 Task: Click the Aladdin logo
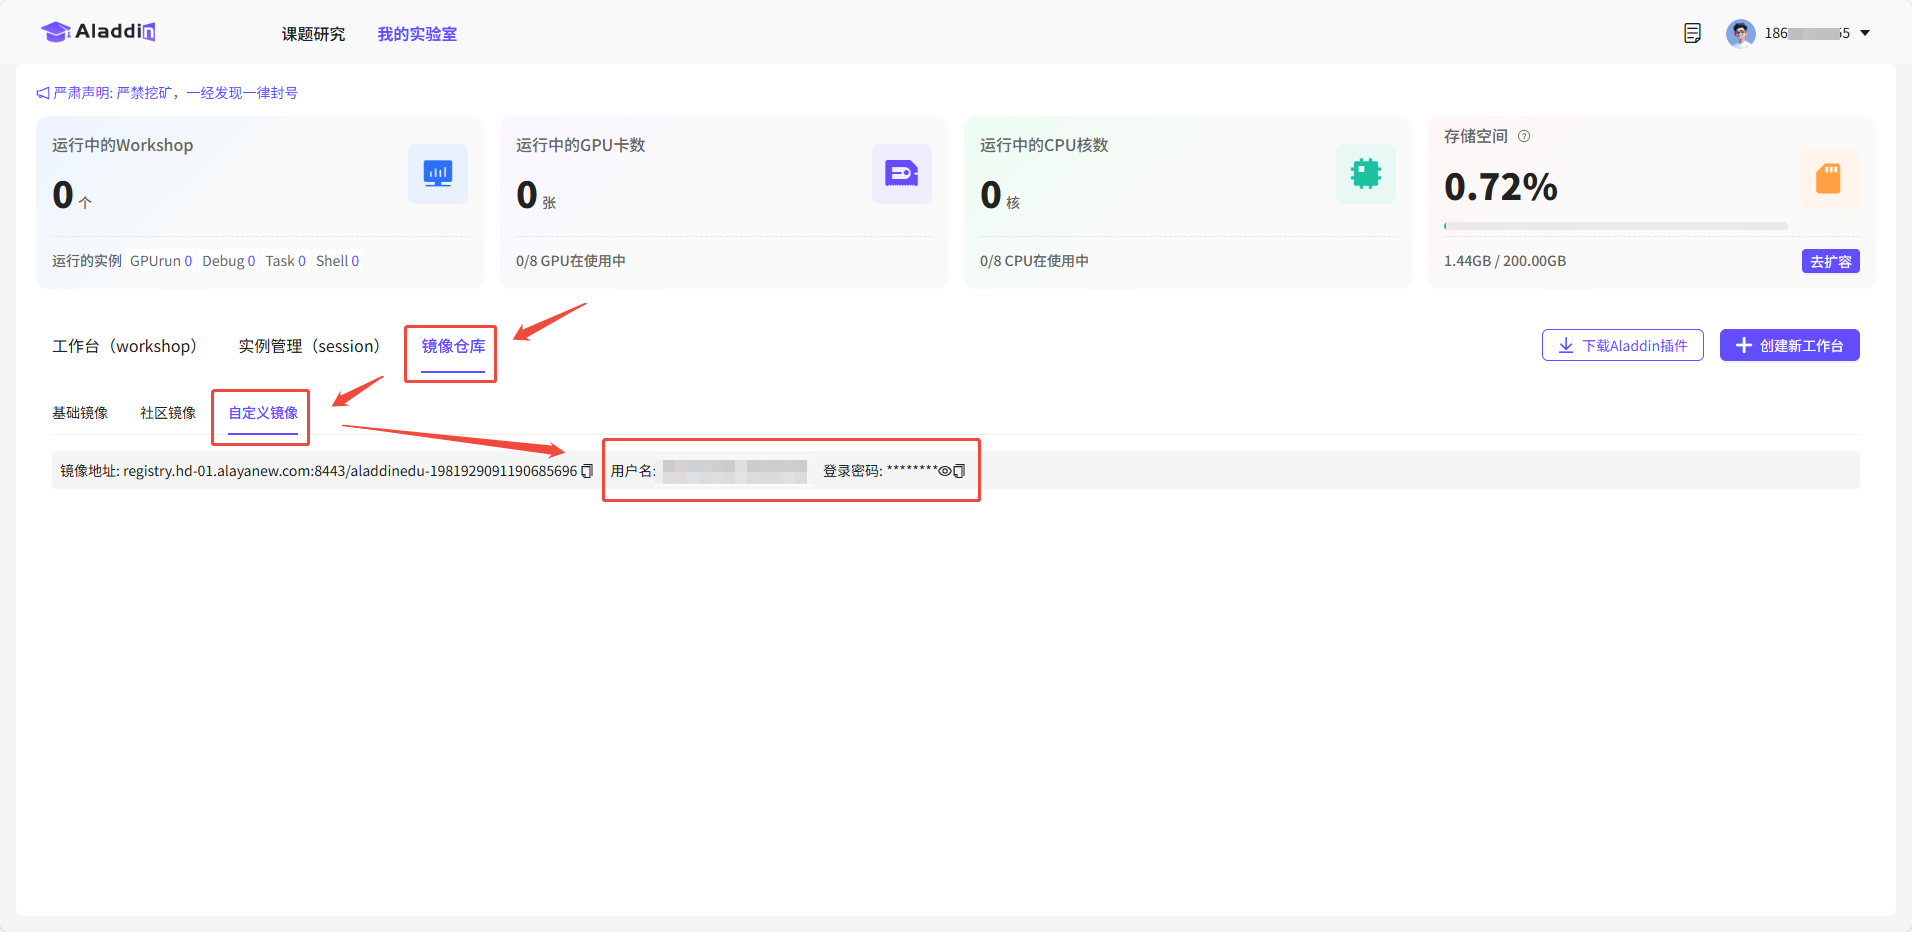coord(98,32)
